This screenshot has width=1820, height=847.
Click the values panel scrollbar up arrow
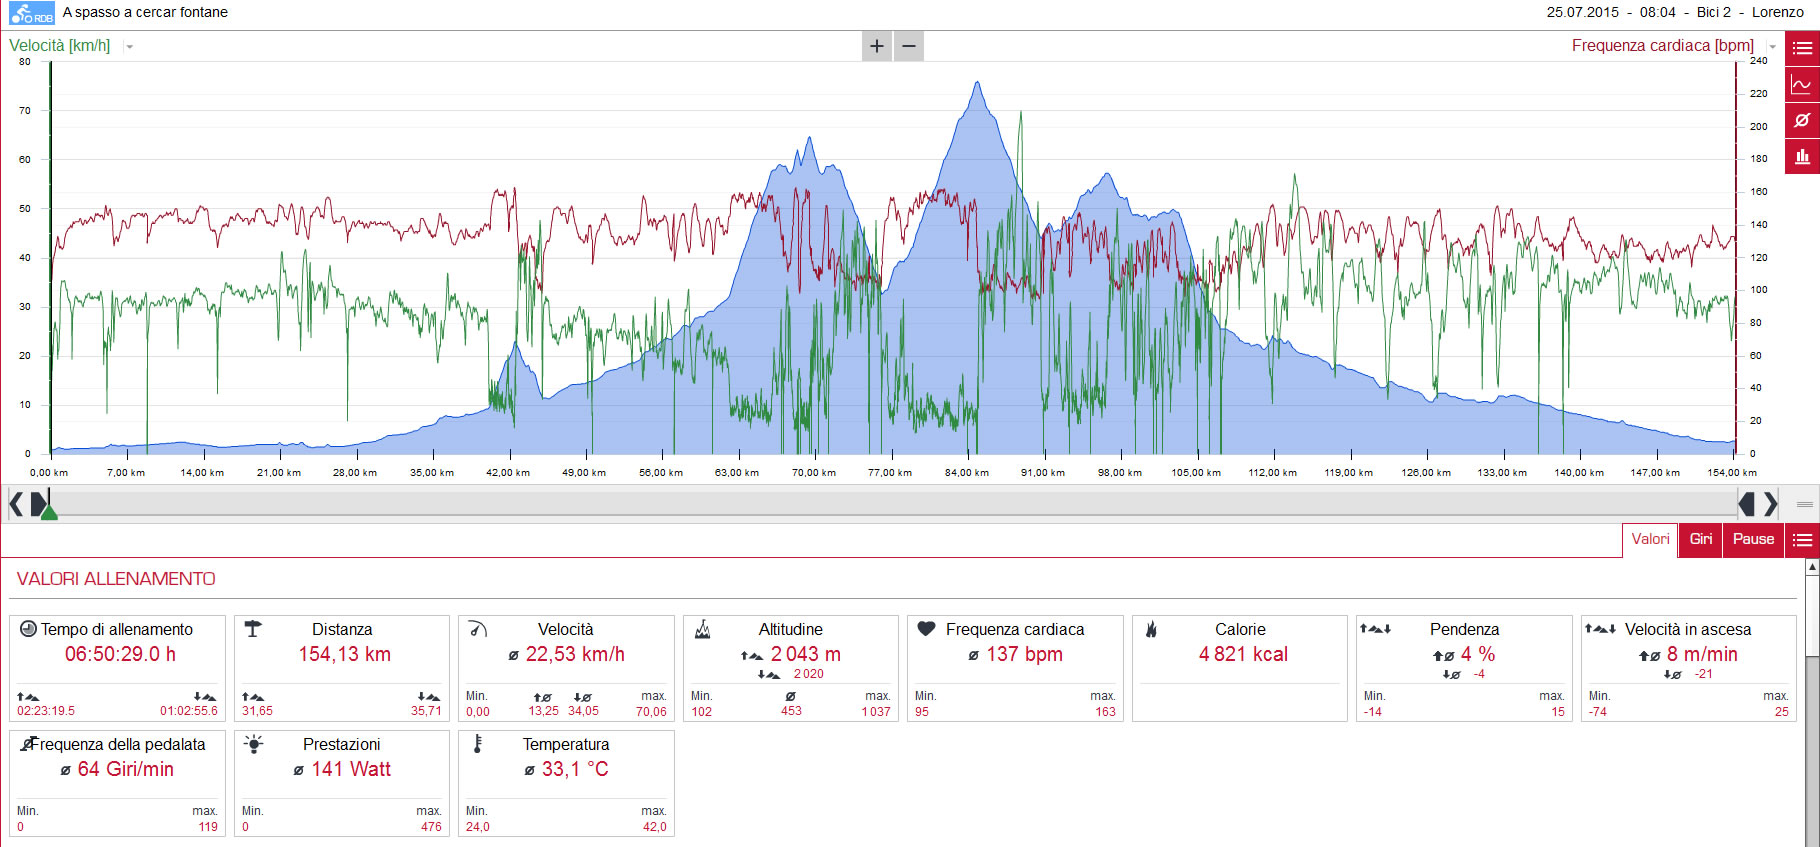point(1812,567)
